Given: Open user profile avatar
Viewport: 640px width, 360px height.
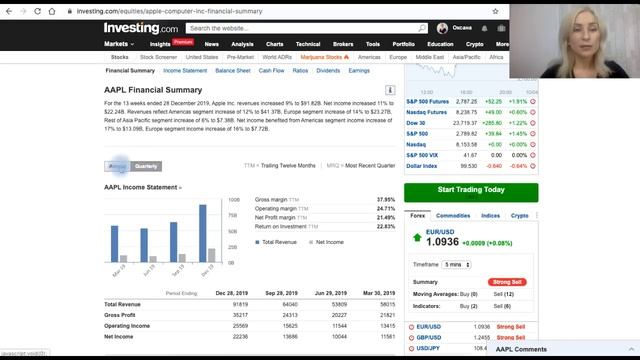Looking at the screenshot, I should (442, 28).
